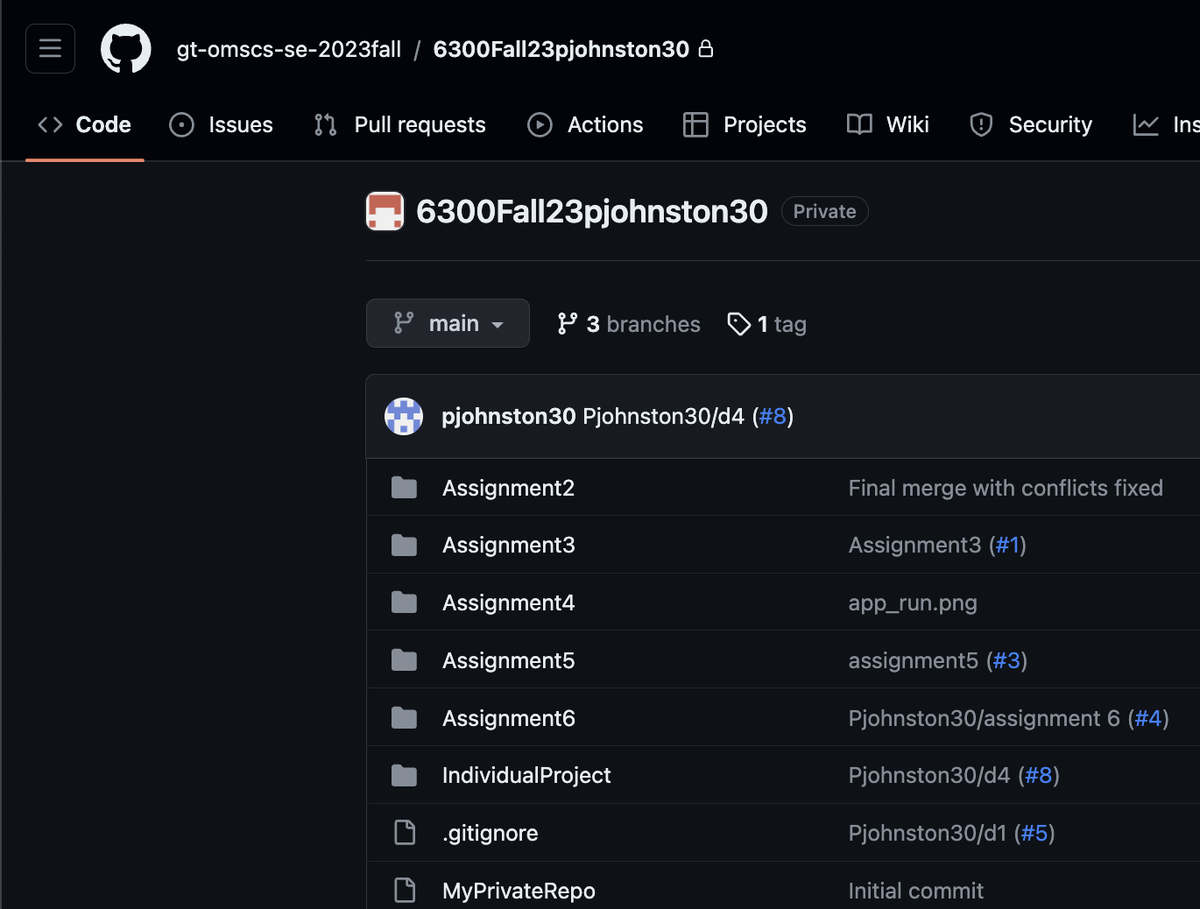The image size is (1200, 909).
Task: Click the repository avatar icon beside the title
Action: (x=385, y=211)
